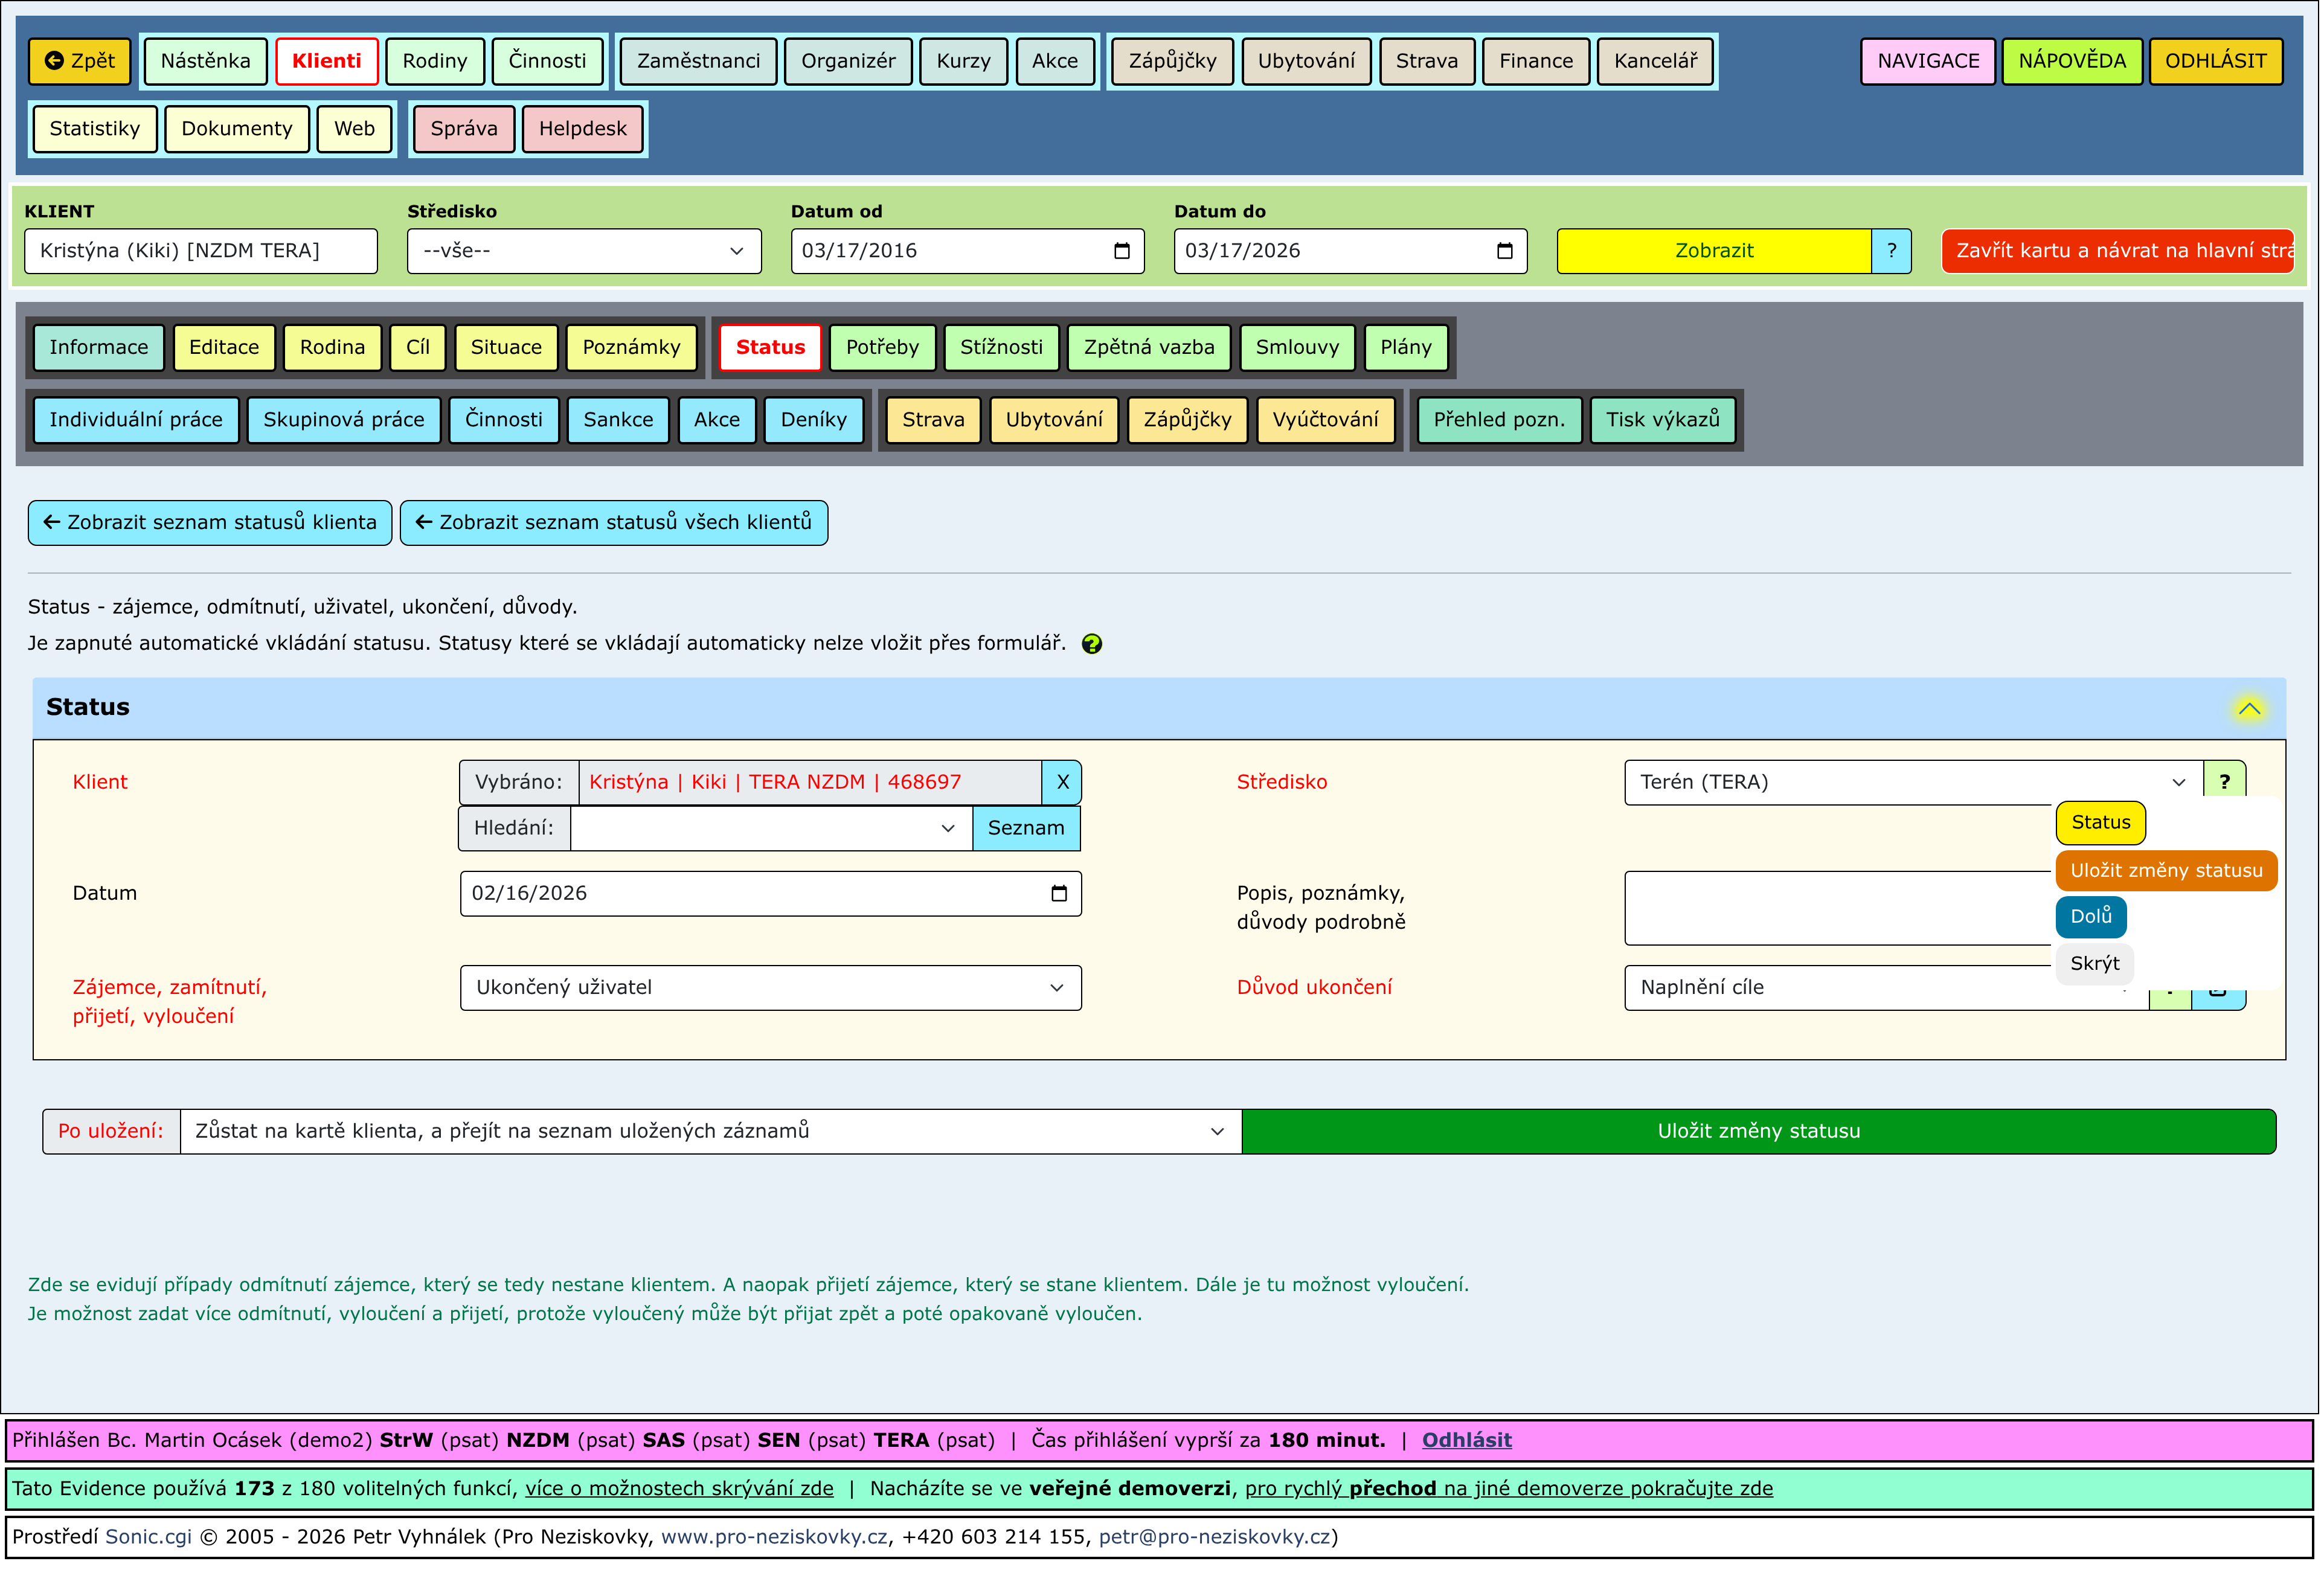Open Datum do calendar picker icon

coord(1505,251)
